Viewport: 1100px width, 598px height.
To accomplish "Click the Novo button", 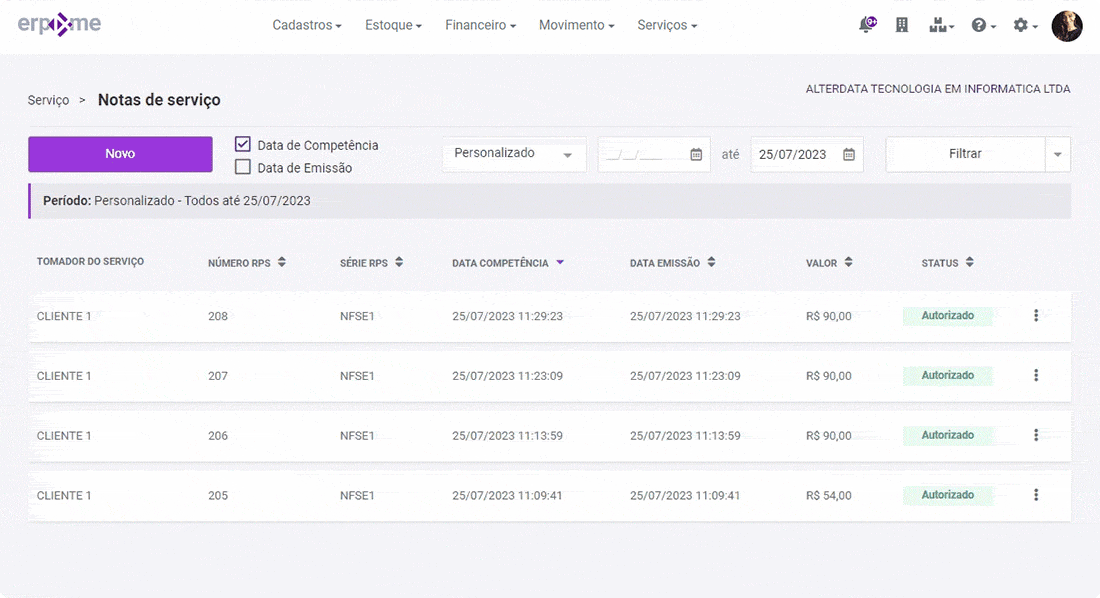I will (x=120, y=154).
